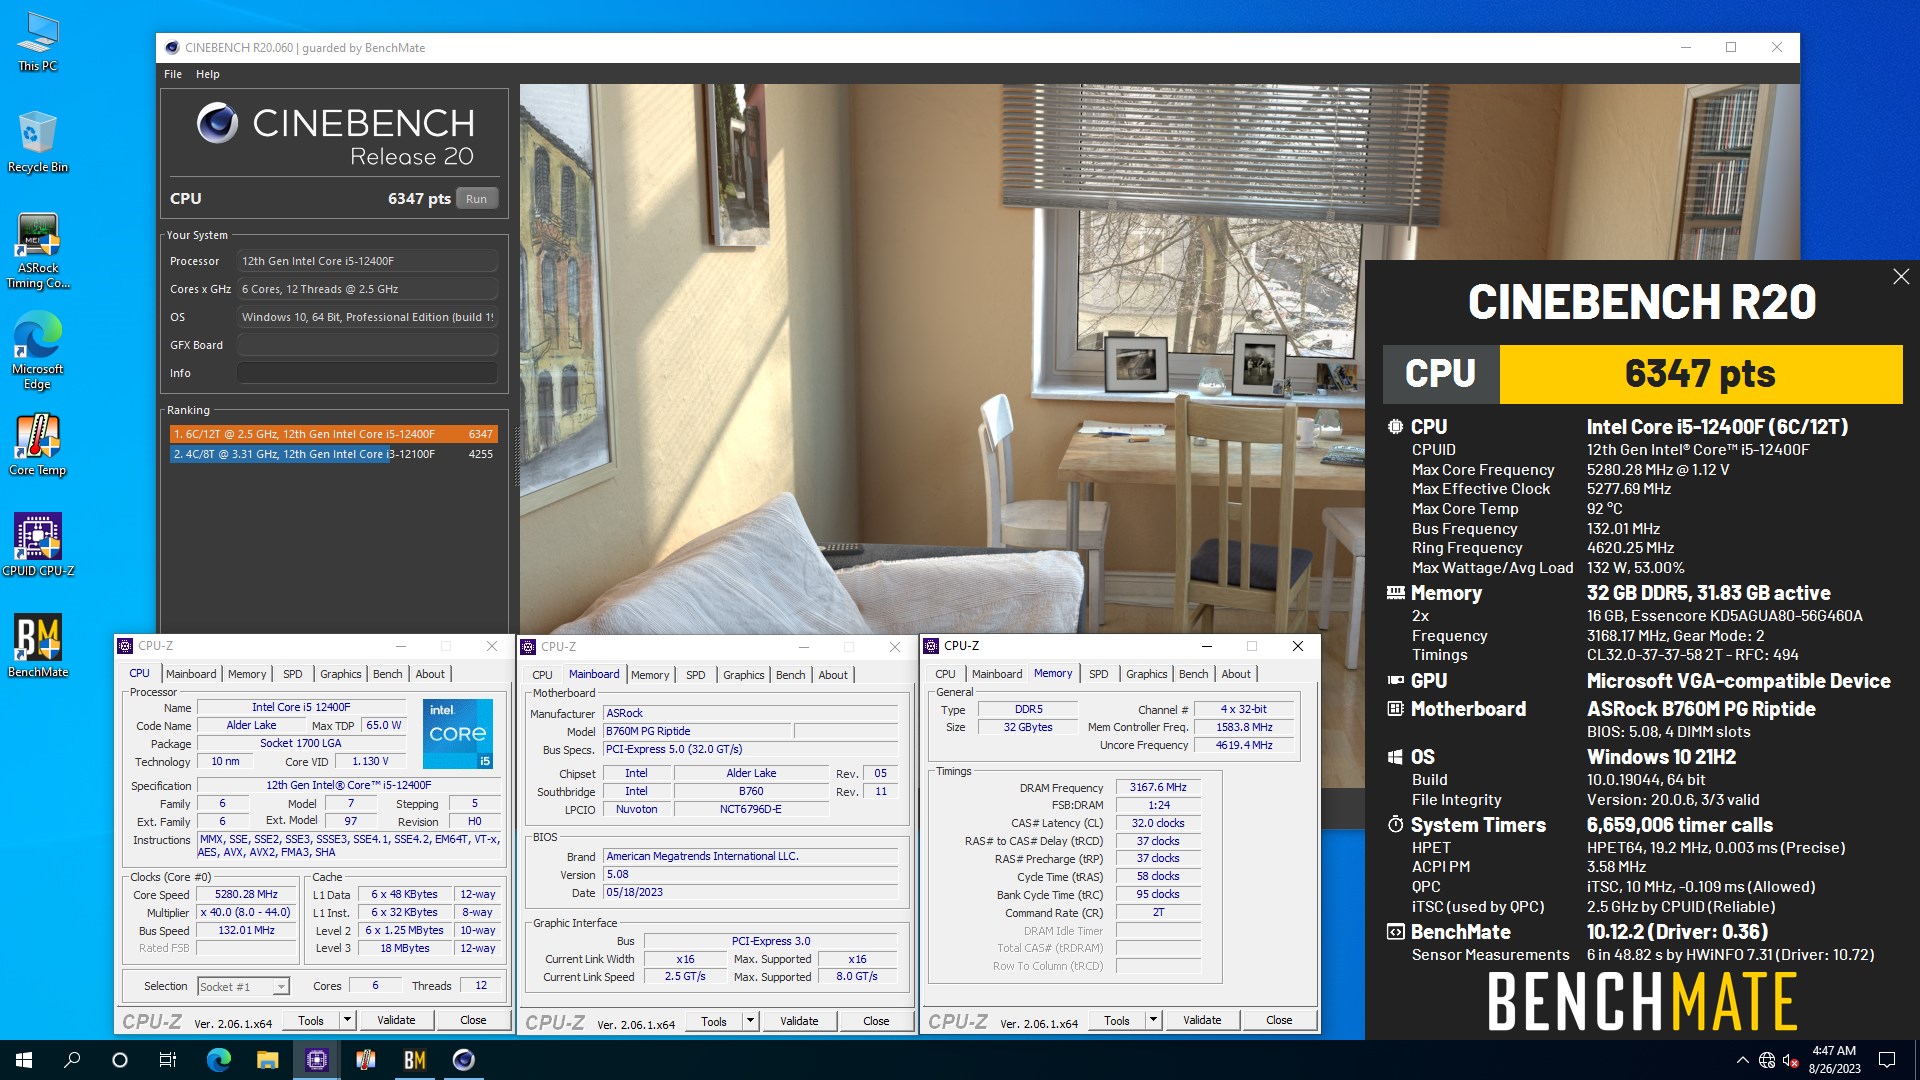
Task: Open the Recycle Bin desktop icon
Action: pyautogui.click(x=38, y=142)
